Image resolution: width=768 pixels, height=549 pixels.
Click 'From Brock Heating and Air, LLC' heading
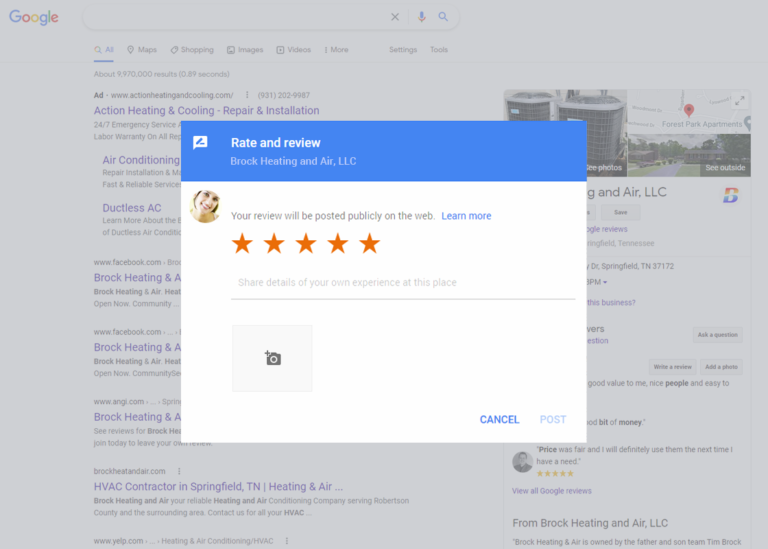pos(590,524)
